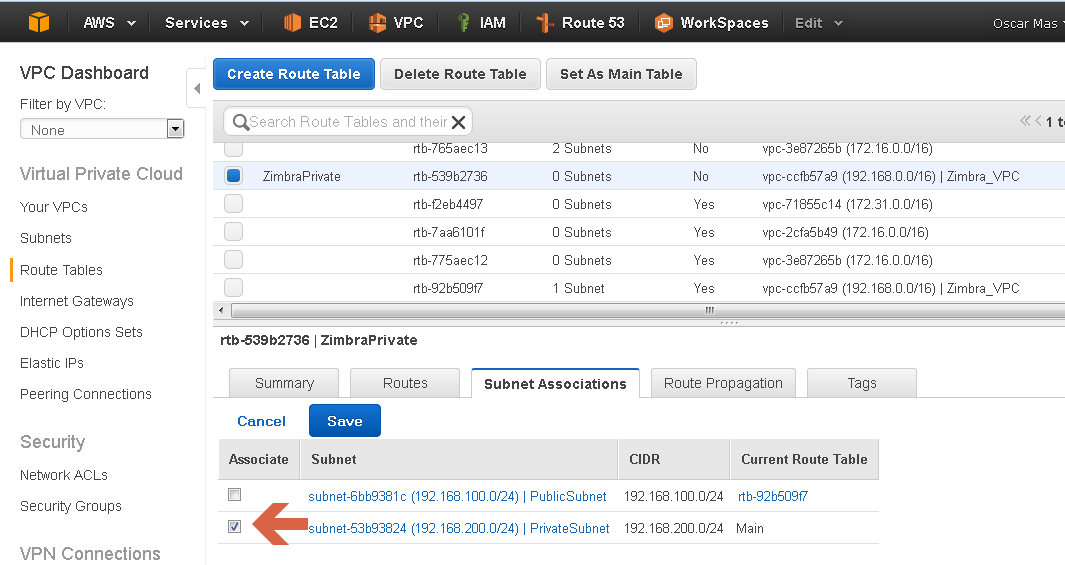Click the horizontal scrollbar left arrow
1065x565 pixels.
click(221, 310)
